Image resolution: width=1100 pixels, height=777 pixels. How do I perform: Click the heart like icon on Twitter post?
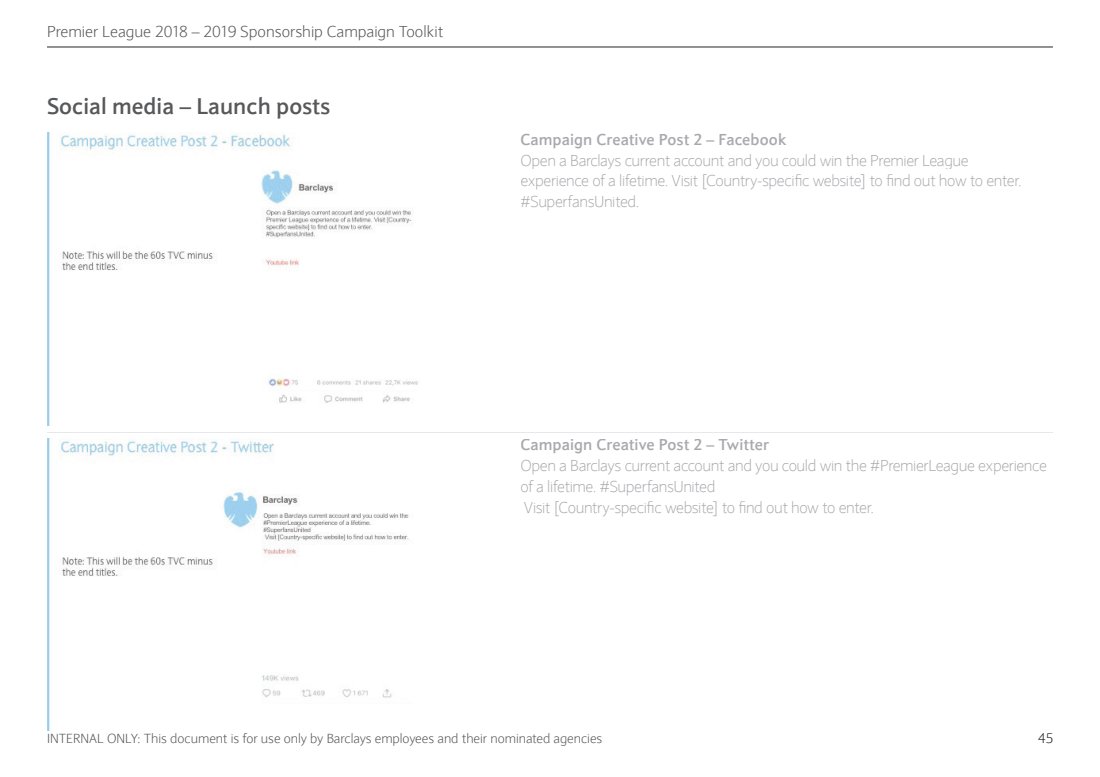347,693
